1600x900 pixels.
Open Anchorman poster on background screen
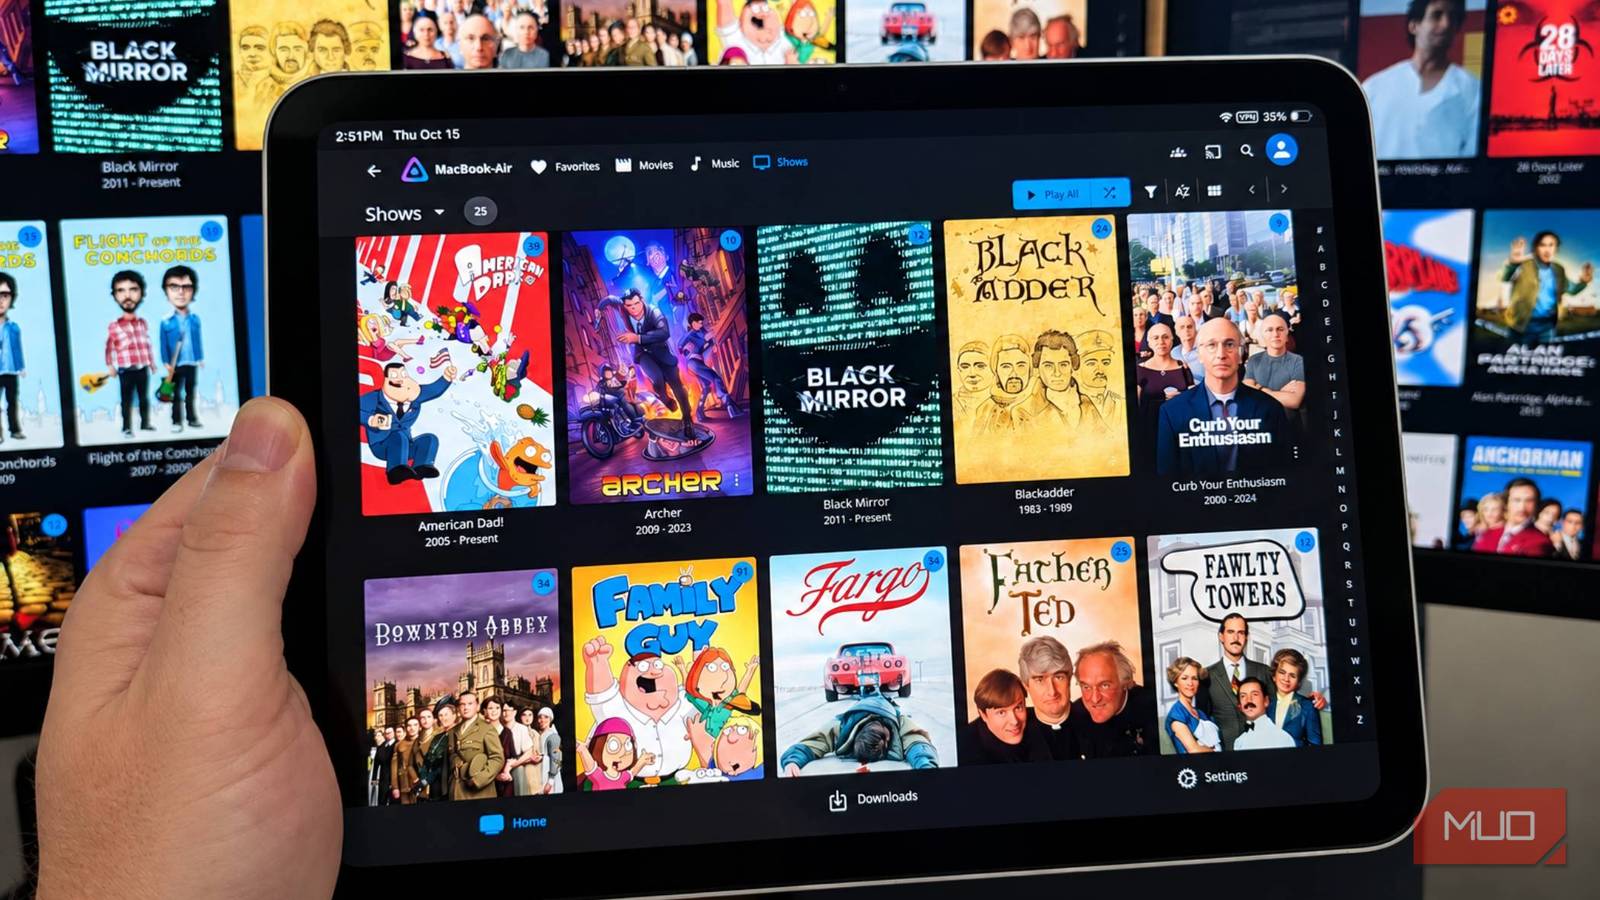coord(1525,495)
